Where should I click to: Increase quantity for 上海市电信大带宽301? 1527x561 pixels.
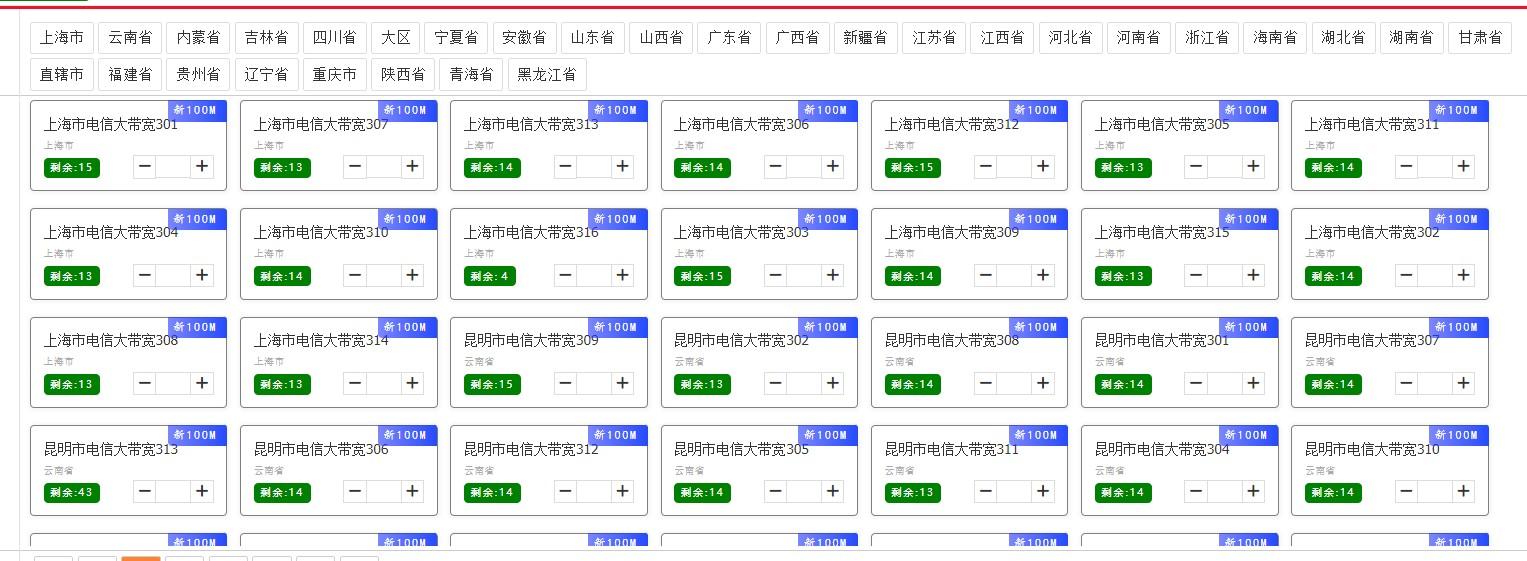point(202,166)
